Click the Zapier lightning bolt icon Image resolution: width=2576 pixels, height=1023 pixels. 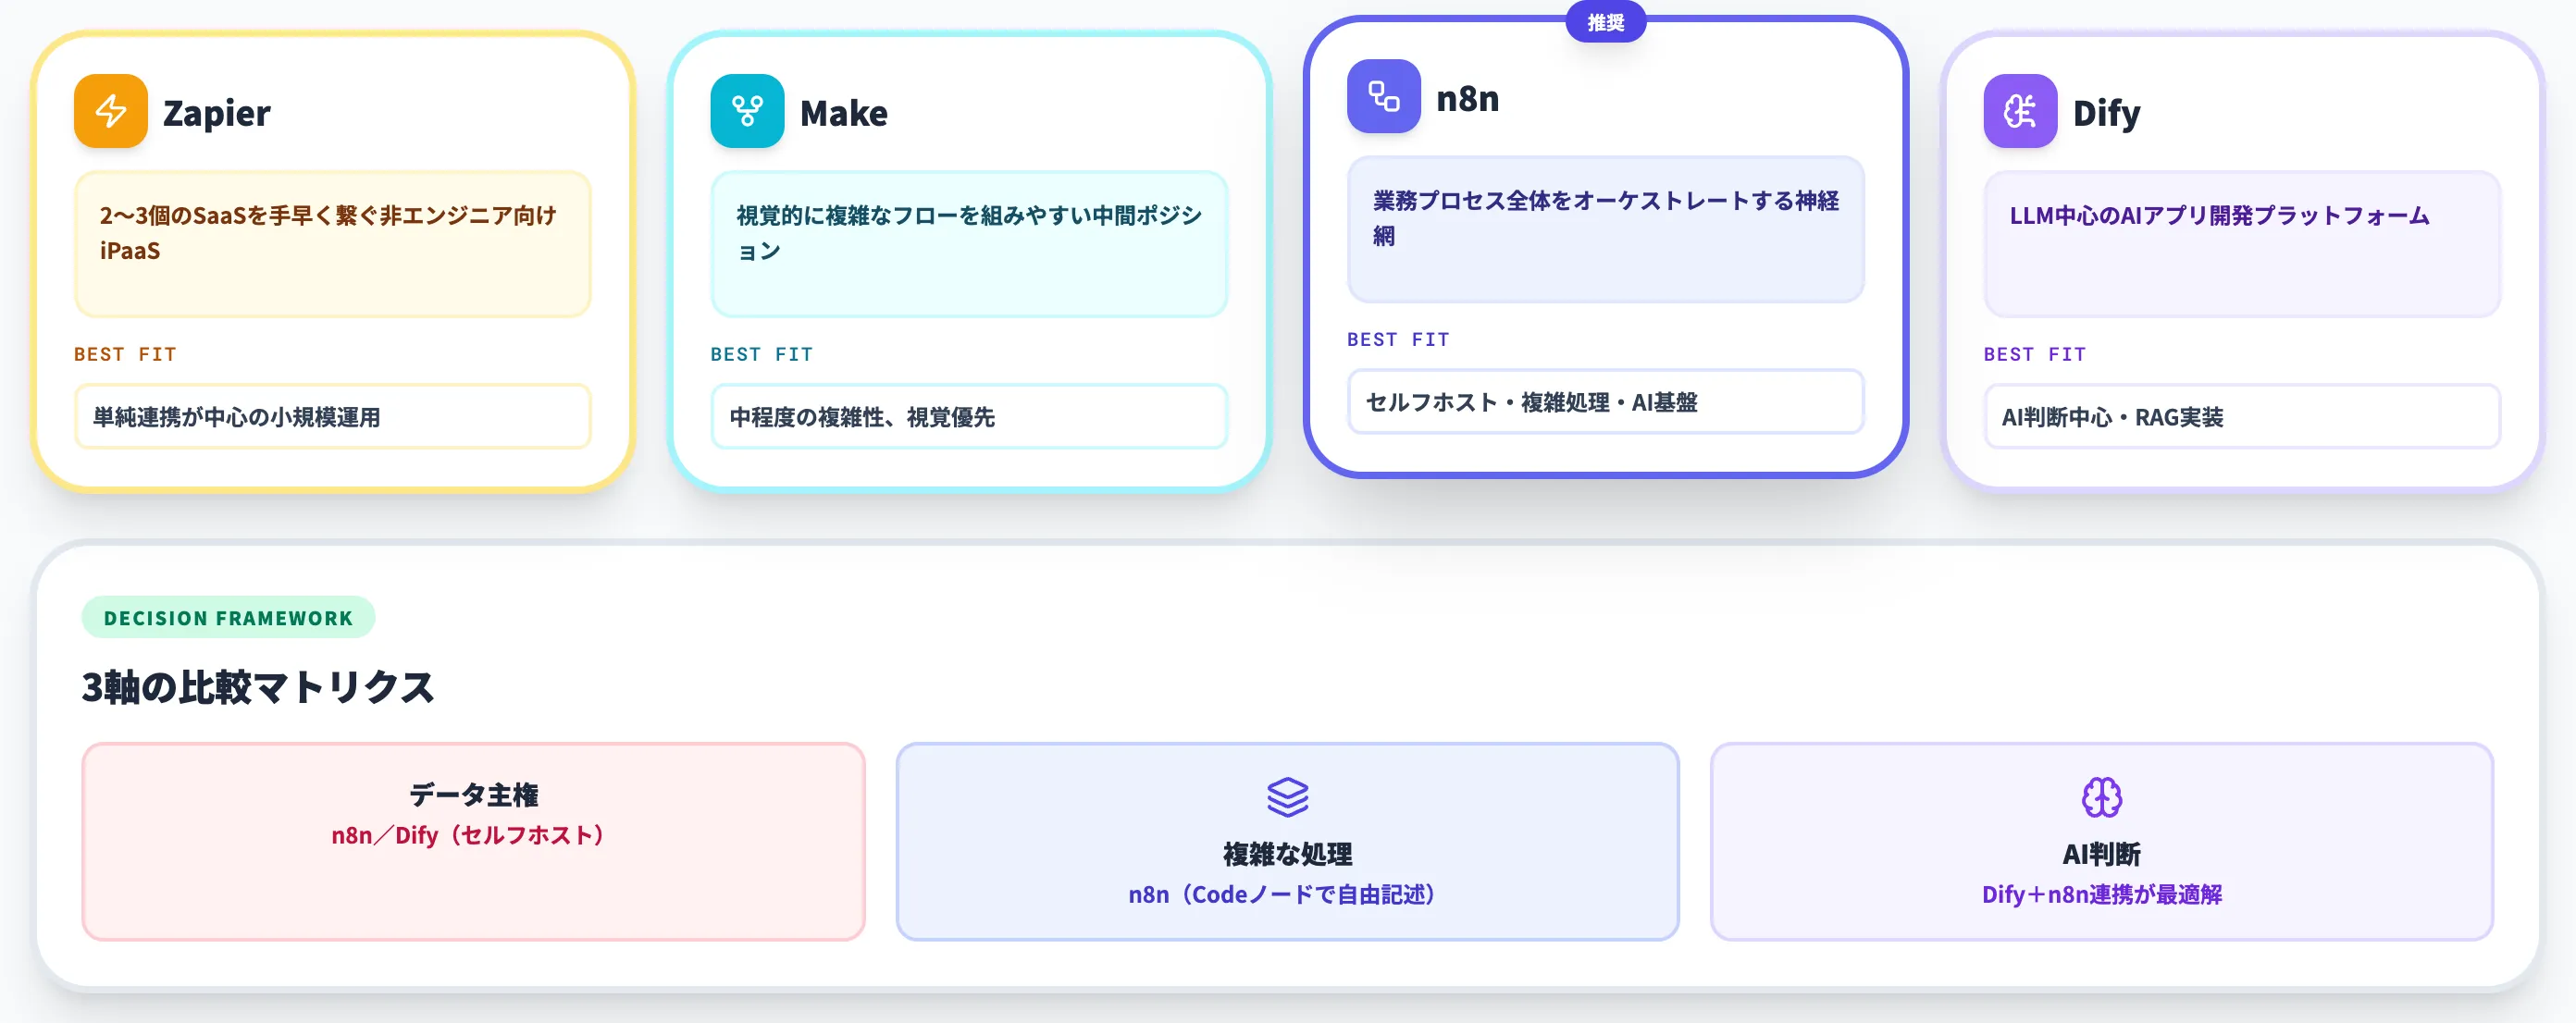(x=111, y=111)
